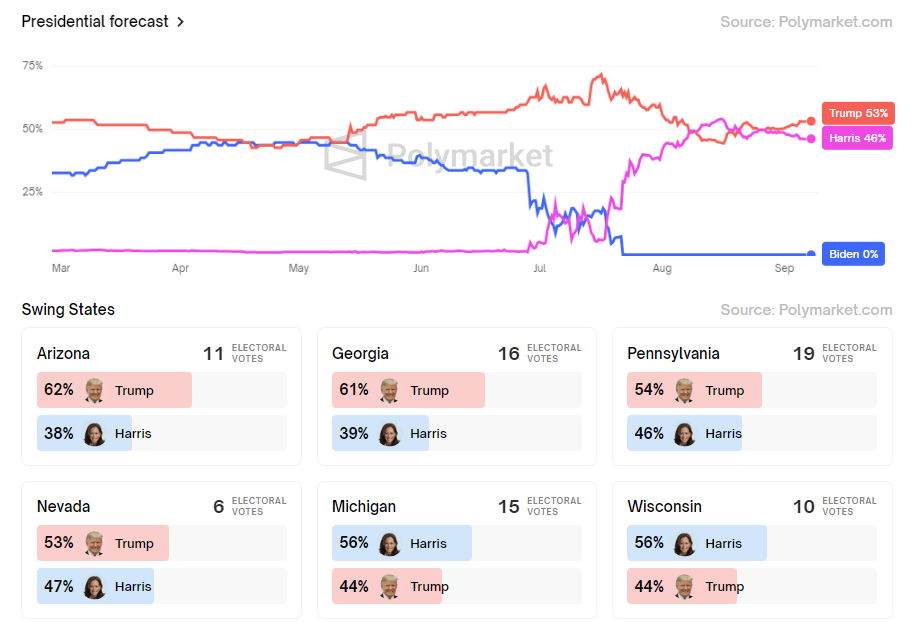This screenshot has height=622, width=915.
Task: Click the Trump 53% line label
Action: (857, 113)
